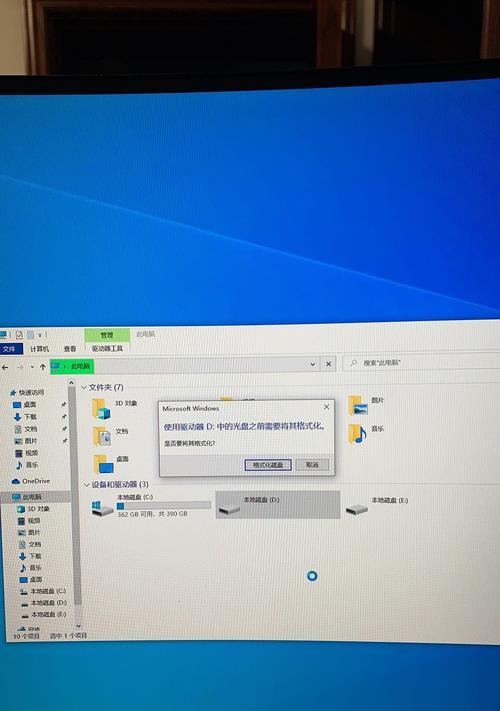Select the 桌面 folder icon in main pane
500x711 pixels.
103,464
